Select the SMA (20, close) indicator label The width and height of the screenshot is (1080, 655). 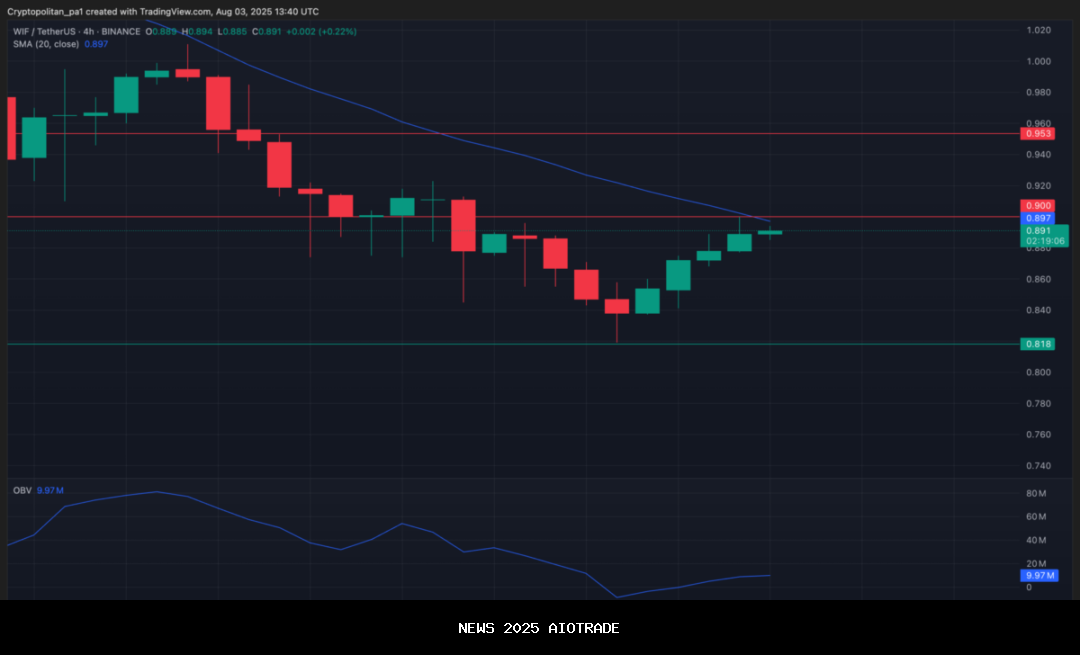pyautogui.click(x=46, y=44)
